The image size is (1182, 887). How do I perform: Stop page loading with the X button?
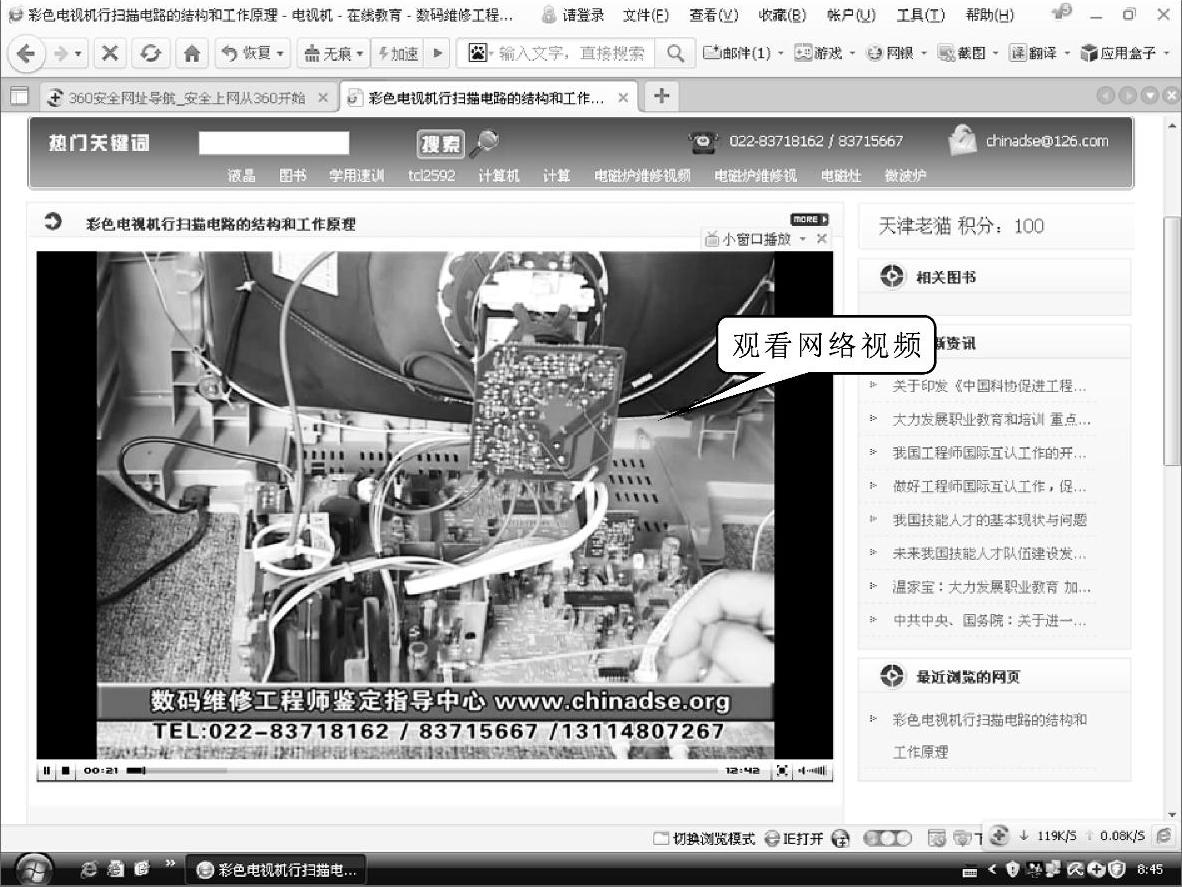(x=110, y=54)
